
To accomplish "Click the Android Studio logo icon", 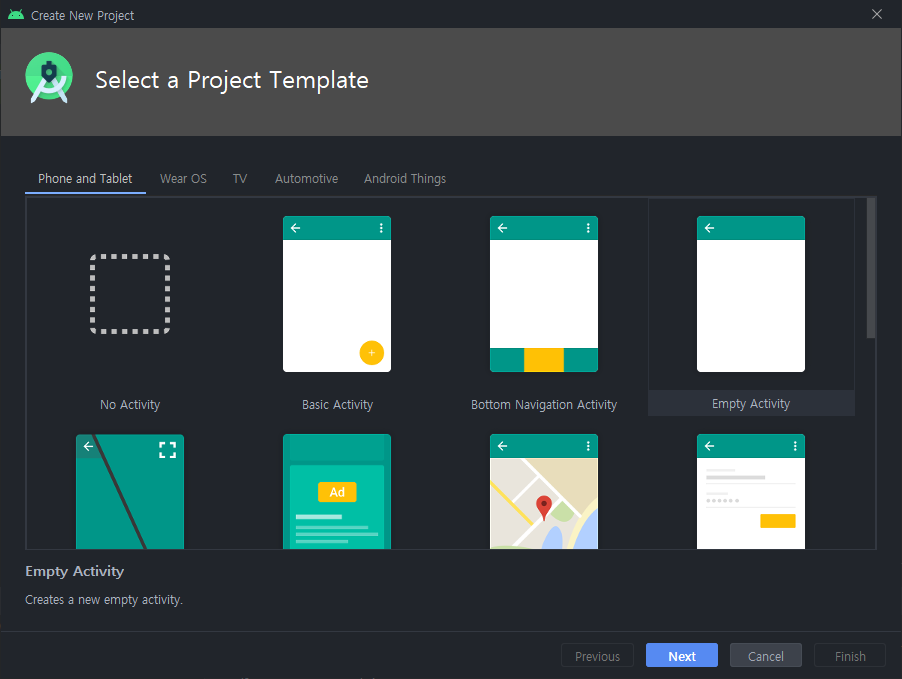I will (49, 78).
